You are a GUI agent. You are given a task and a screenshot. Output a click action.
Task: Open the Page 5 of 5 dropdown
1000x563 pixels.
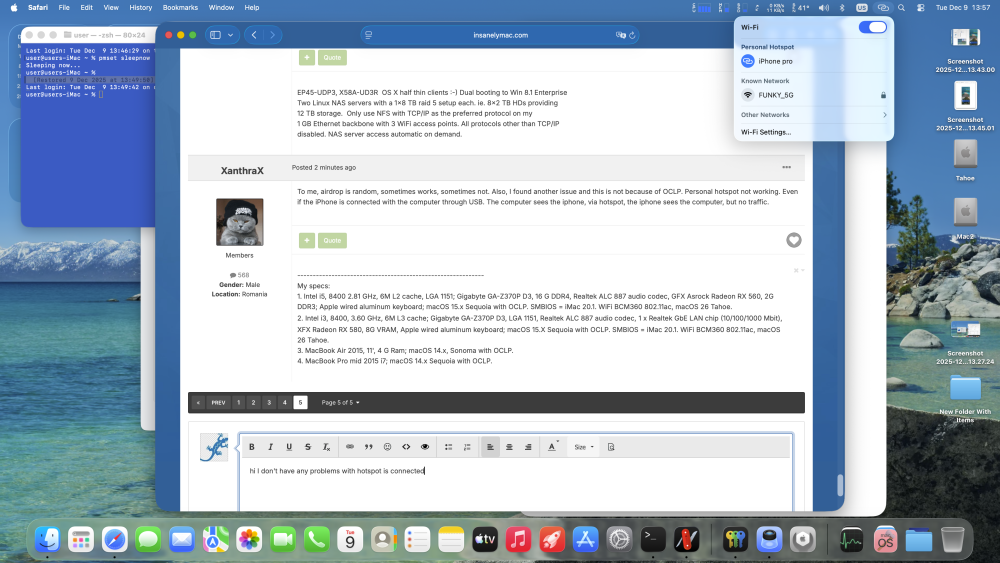[x=341, y=402]
